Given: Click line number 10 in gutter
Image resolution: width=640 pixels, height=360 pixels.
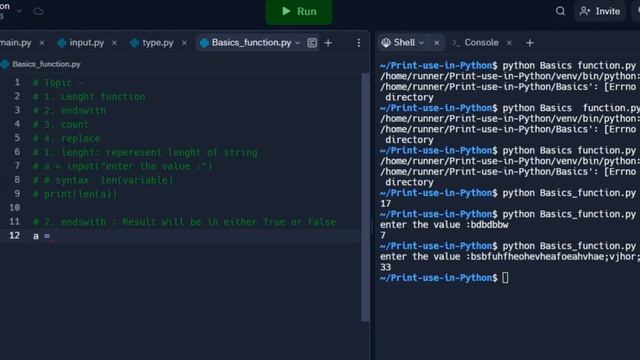Looking at the screenshot, I should (15, 207).
